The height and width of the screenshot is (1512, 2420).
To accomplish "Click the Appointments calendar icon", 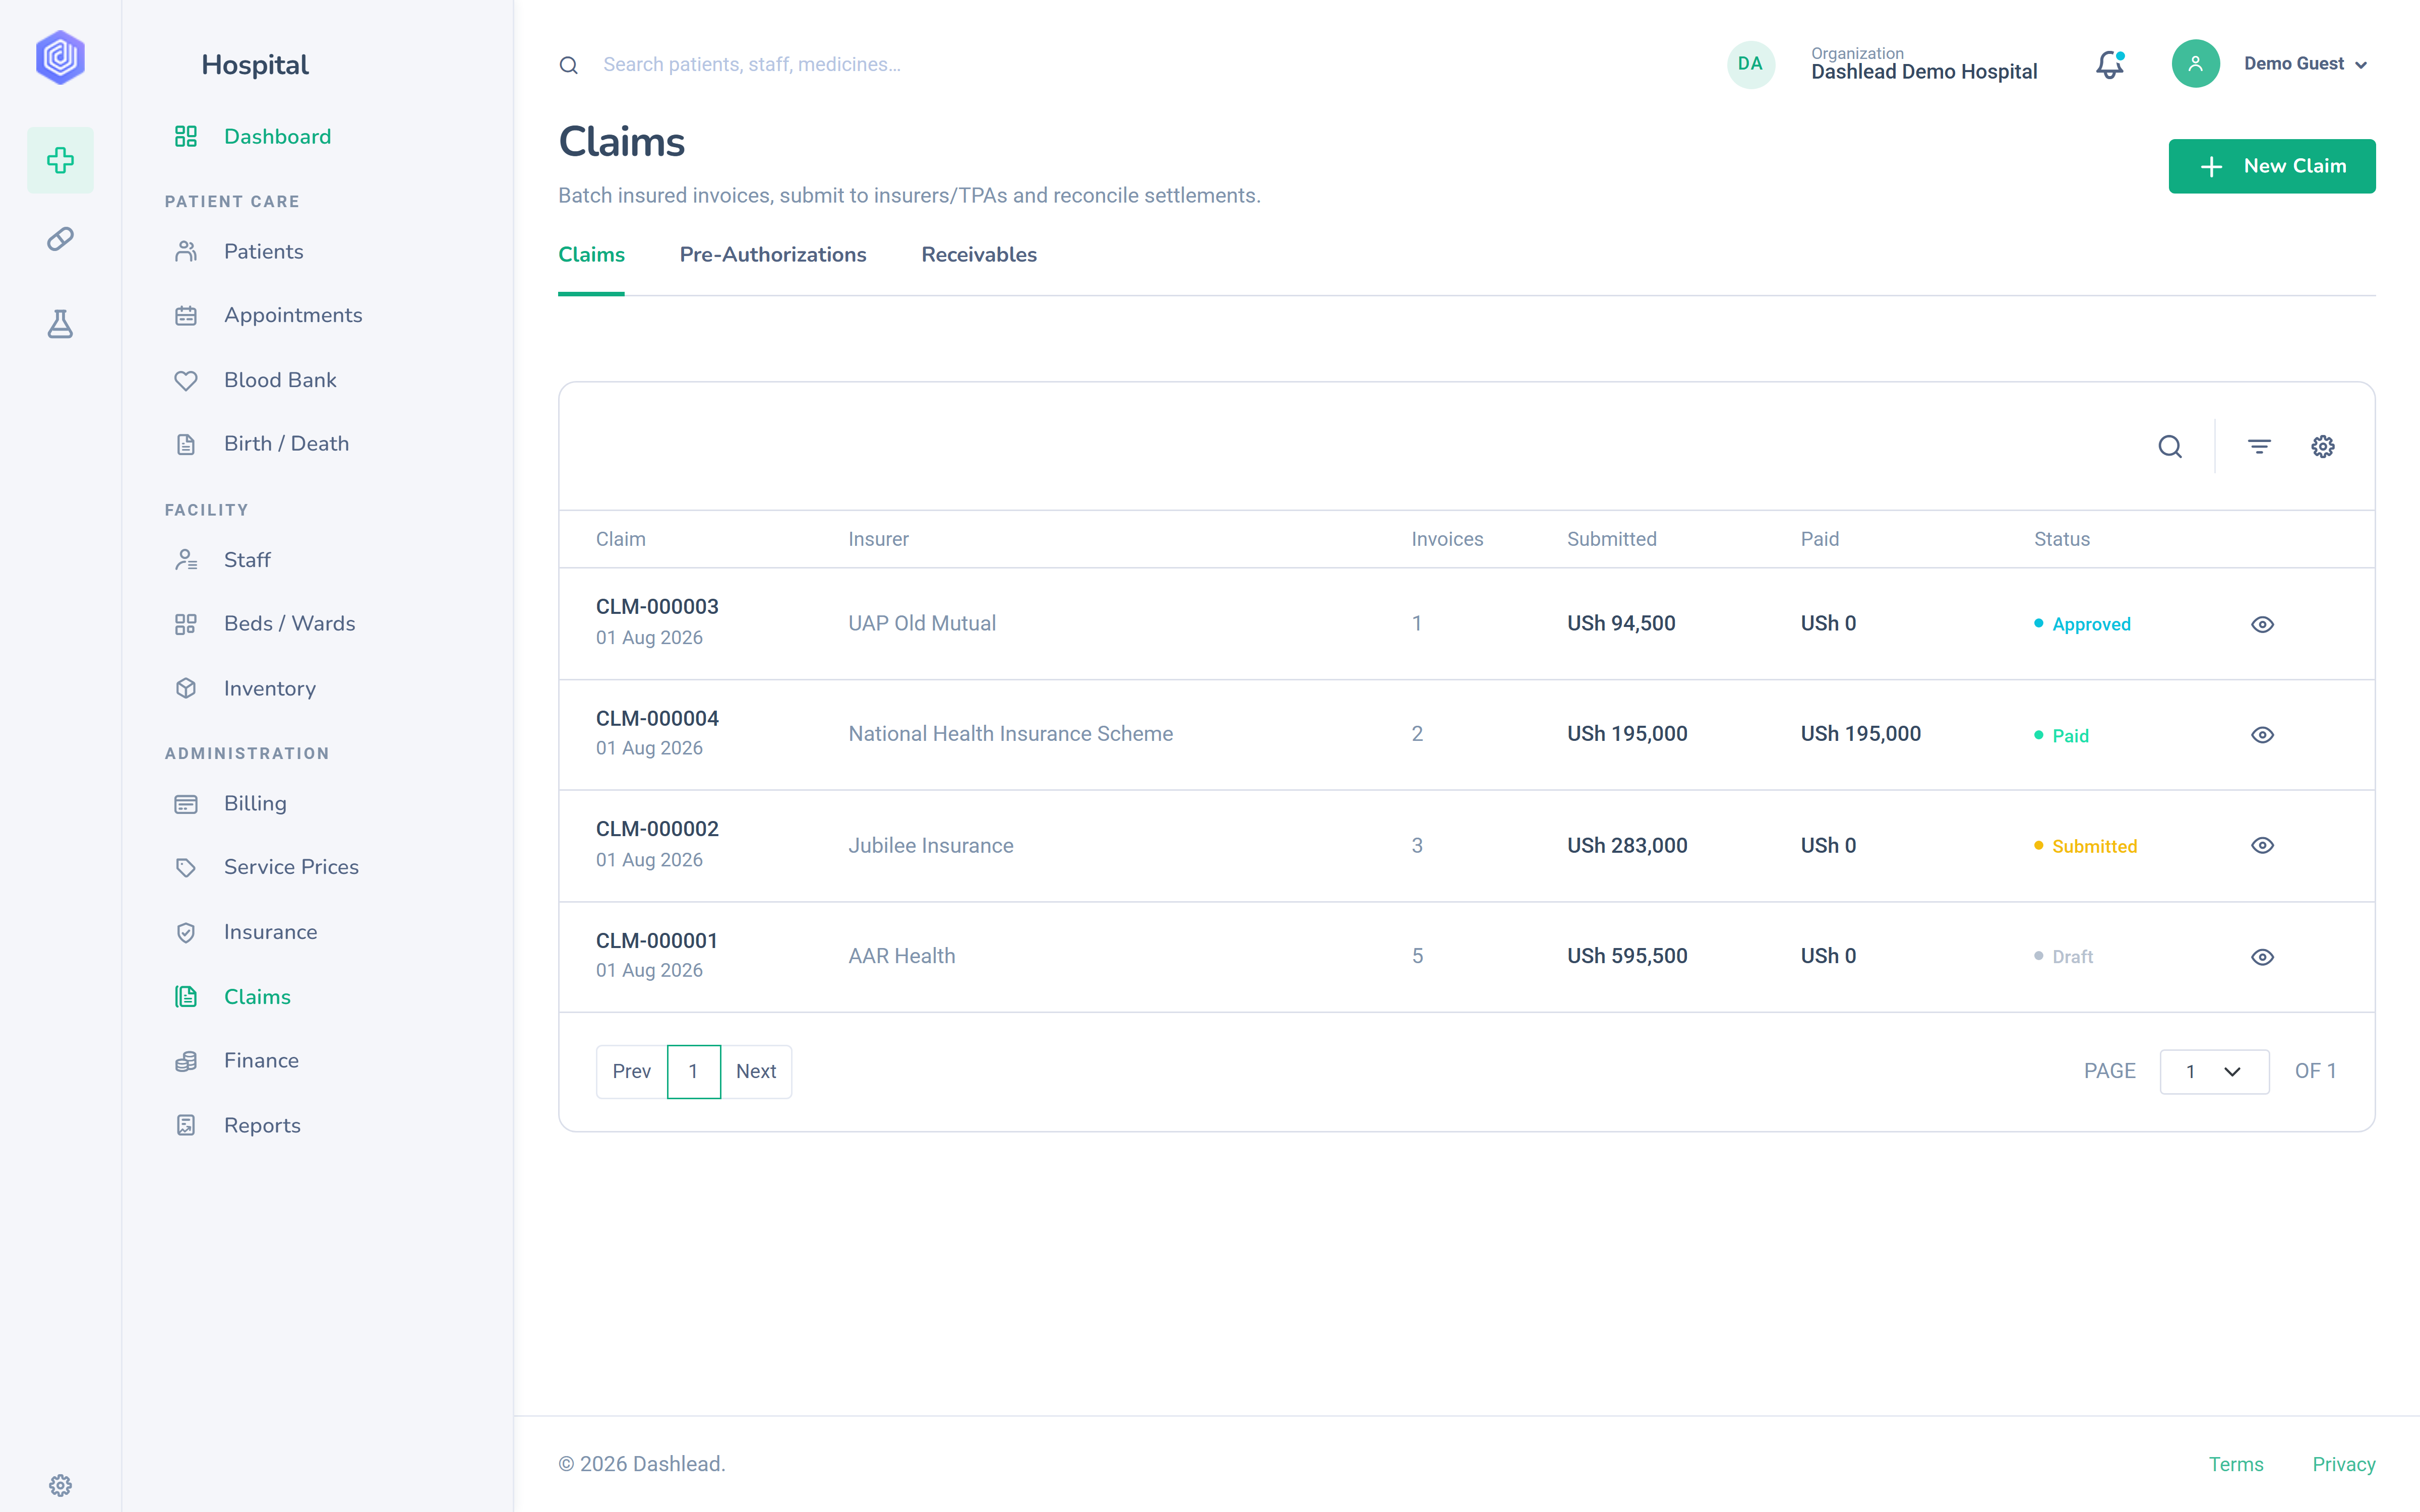I will pyautogui.click(x=186, y=316).
